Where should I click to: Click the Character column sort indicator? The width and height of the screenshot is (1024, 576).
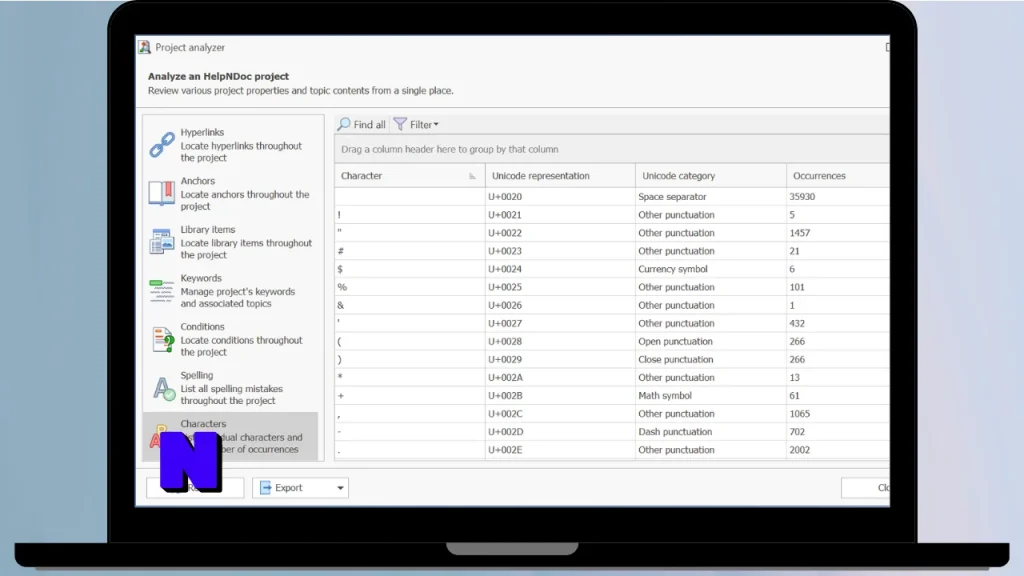click(472, 176)
